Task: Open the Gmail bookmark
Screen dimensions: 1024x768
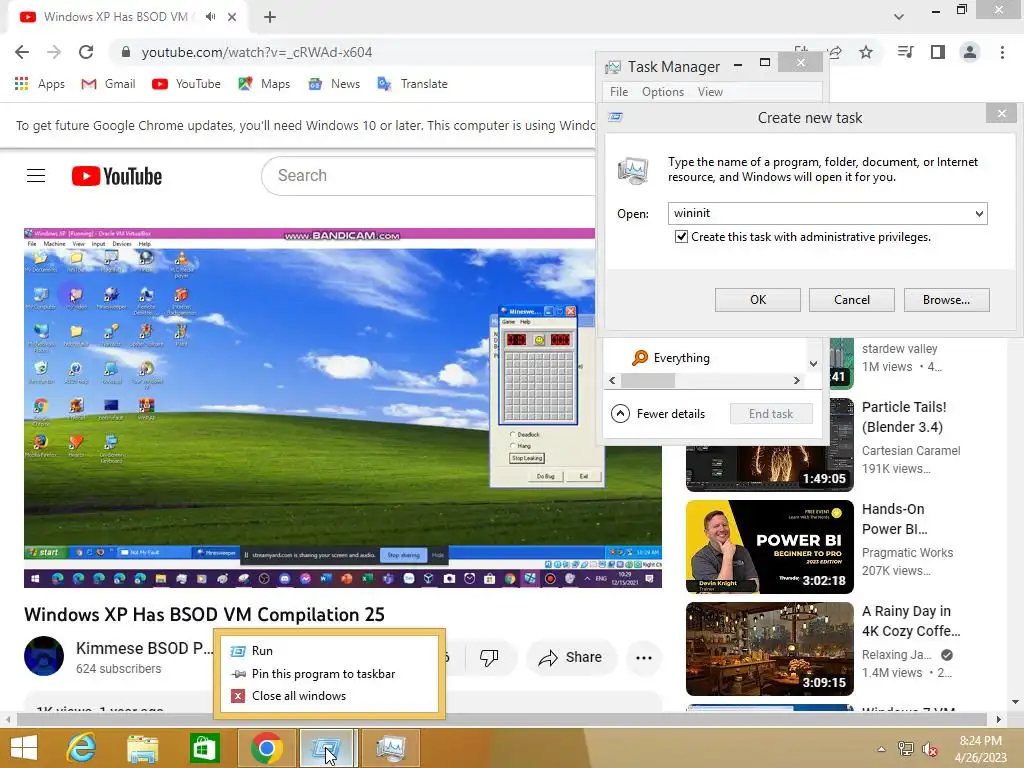Action: click(x=108, y=84)
